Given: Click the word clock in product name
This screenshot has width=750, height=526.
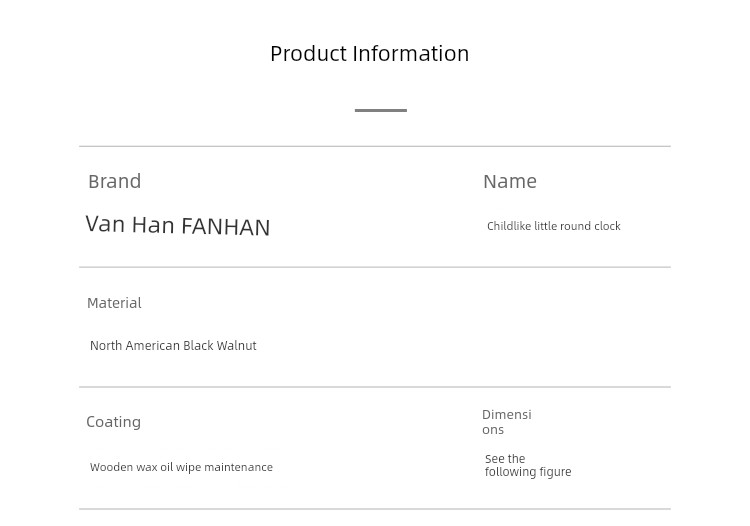Looking at the screenshot, I should coord(607,226).
